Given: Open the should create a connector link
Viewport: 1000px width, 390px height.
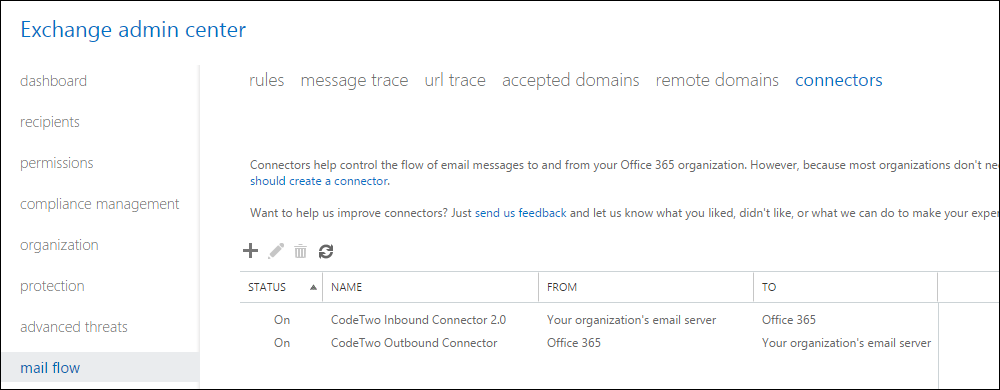Looking at the screenshot, I should click(x=318, y=181).
